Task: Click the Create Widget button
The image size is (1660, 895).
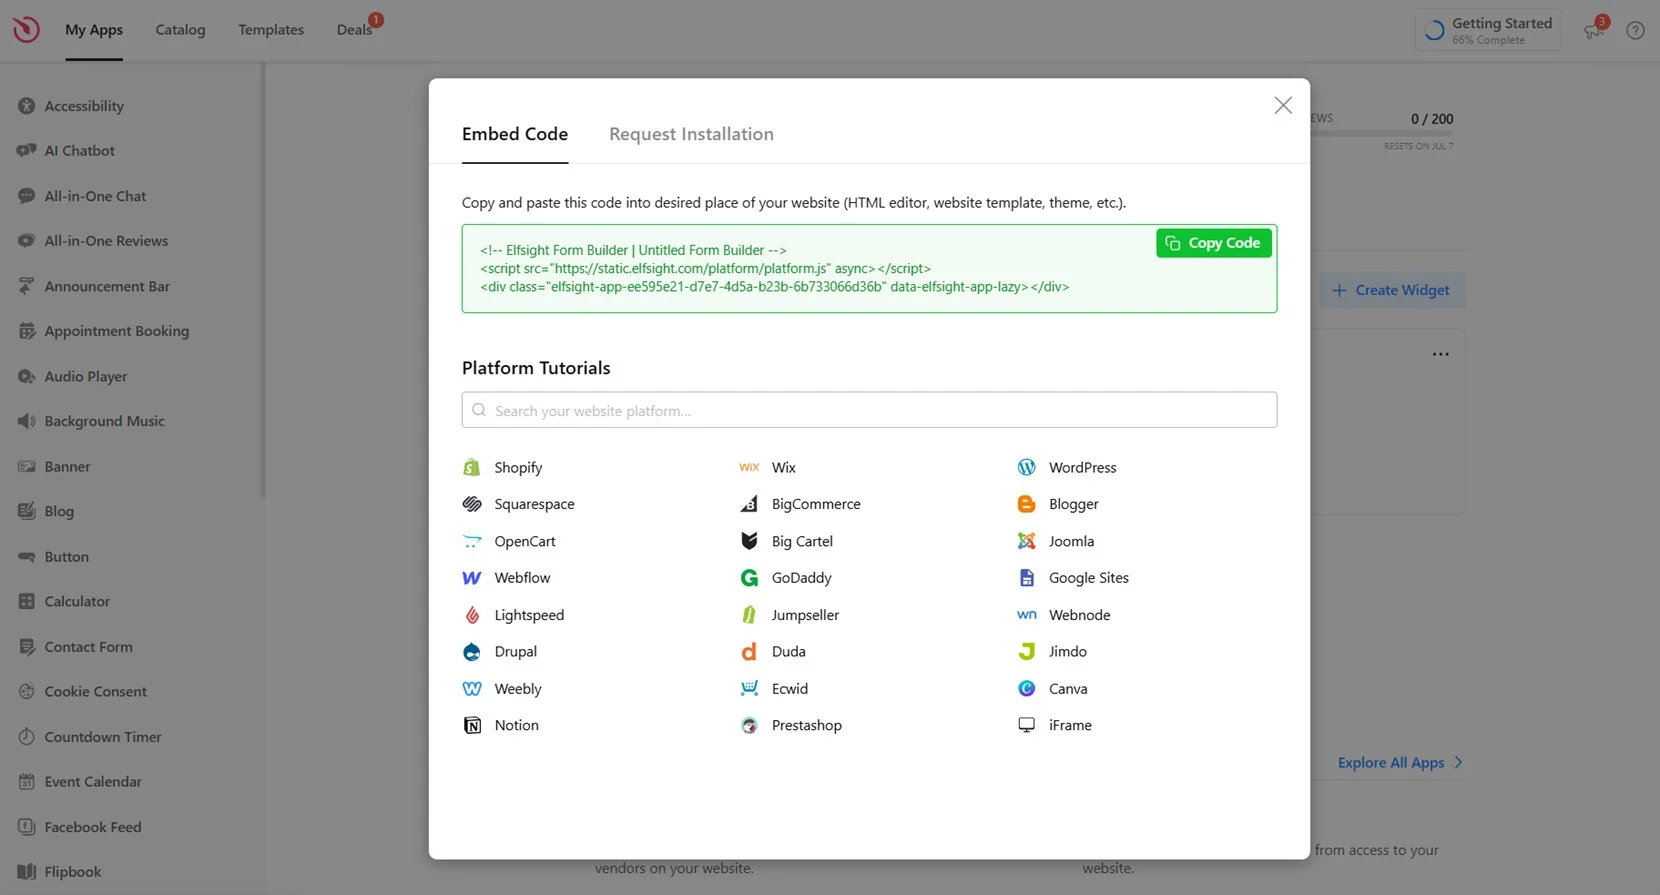Action: point(1391,290)
